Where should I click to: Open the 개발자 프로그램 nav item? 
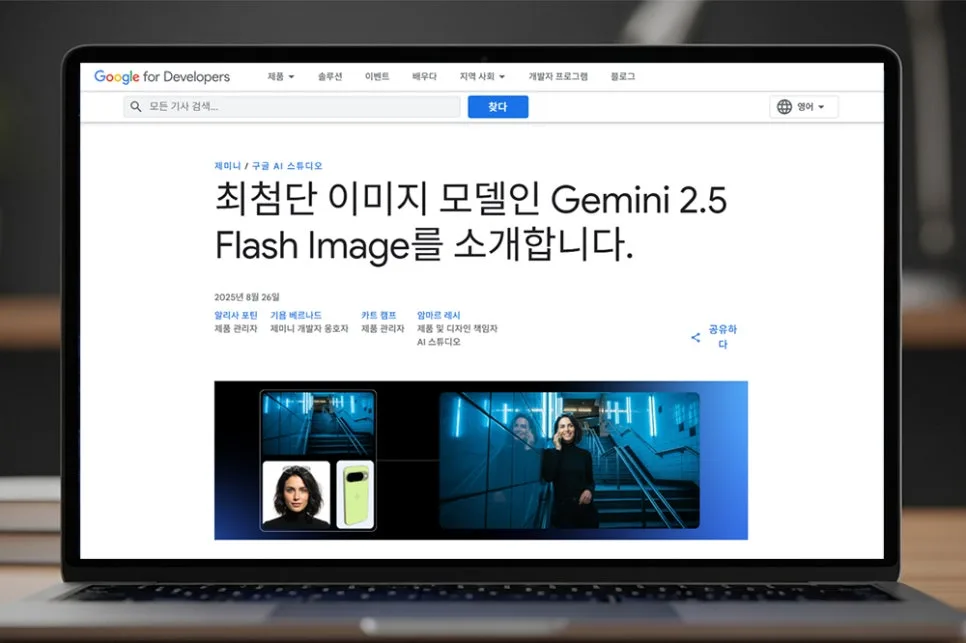558,76
